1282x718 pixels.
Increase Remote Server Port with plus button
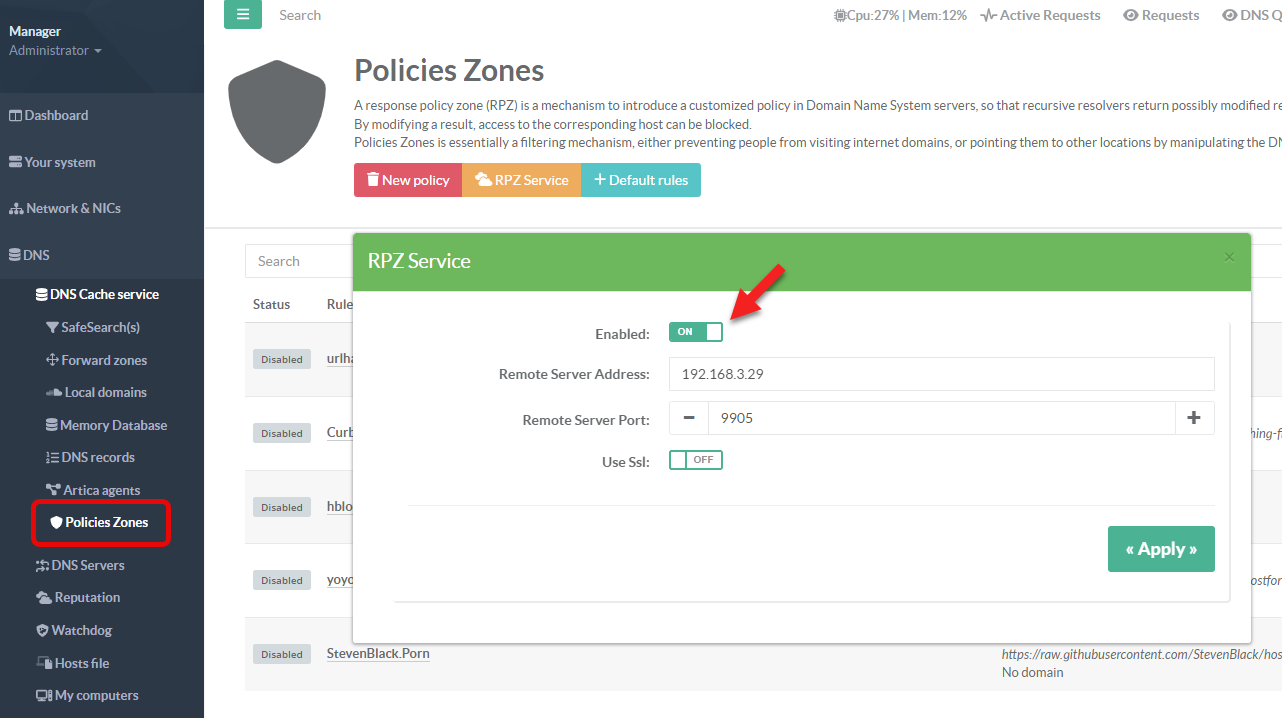tap(1194, 418)
